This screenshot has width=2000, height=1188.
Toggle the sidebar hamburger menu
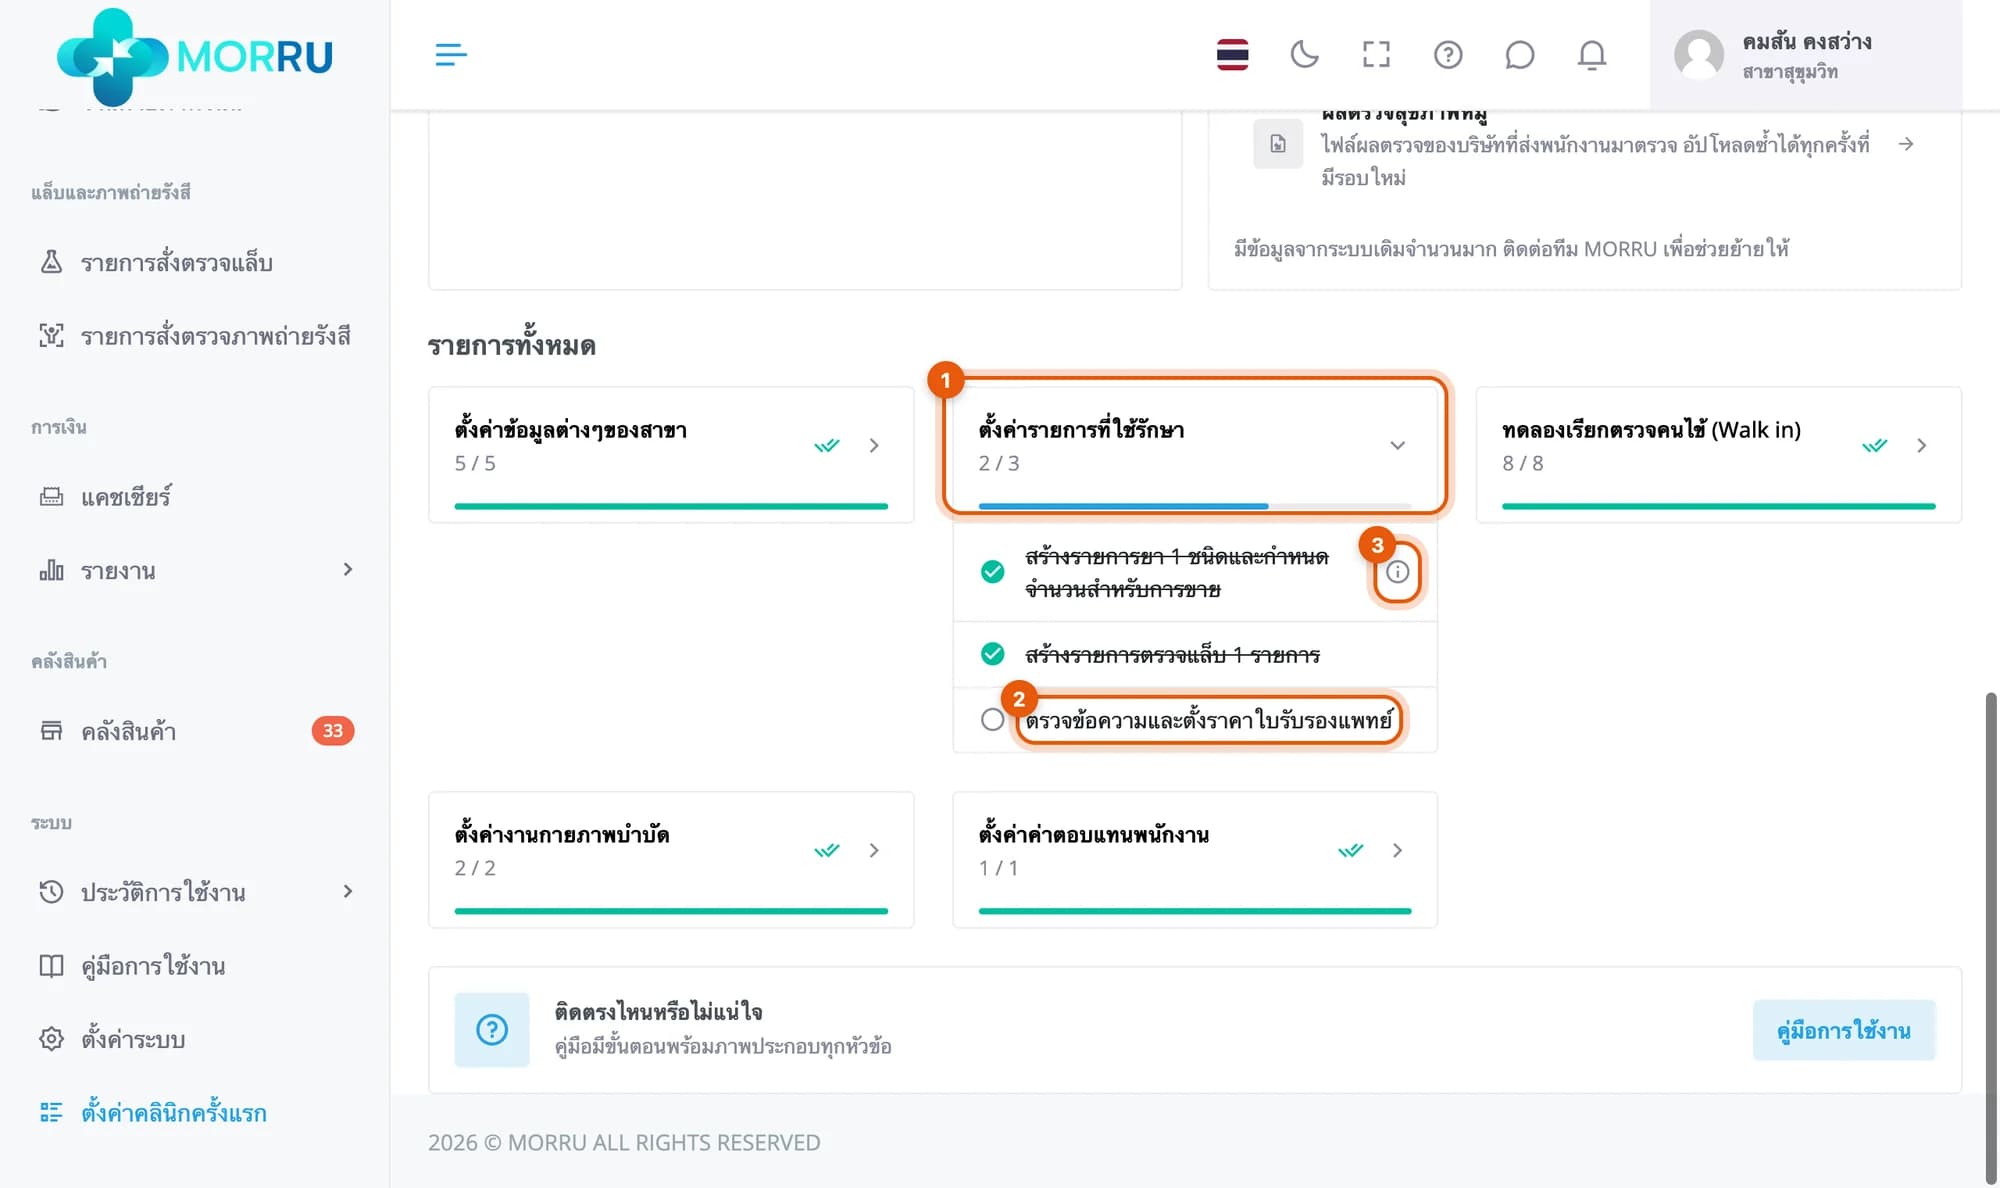click(451, 54)
